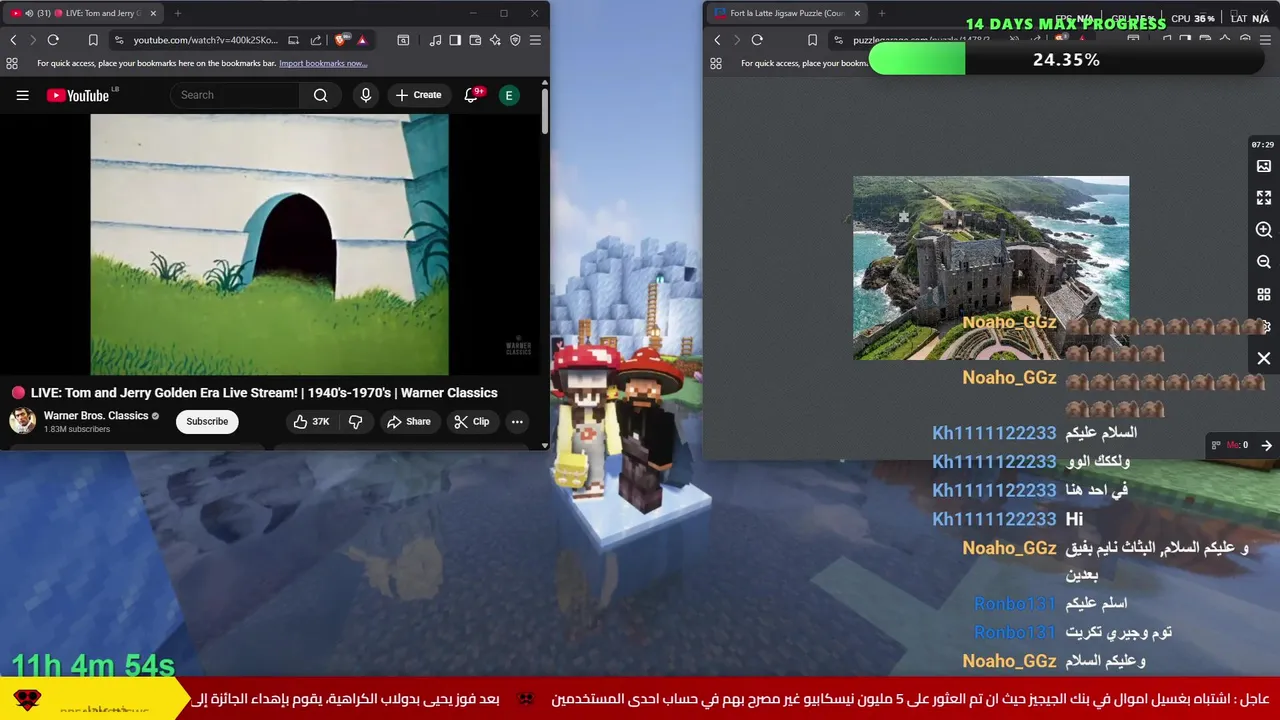Go back in the YouTube browser window
Viewport: 1280px width, 720px height.
pos(13,40)
